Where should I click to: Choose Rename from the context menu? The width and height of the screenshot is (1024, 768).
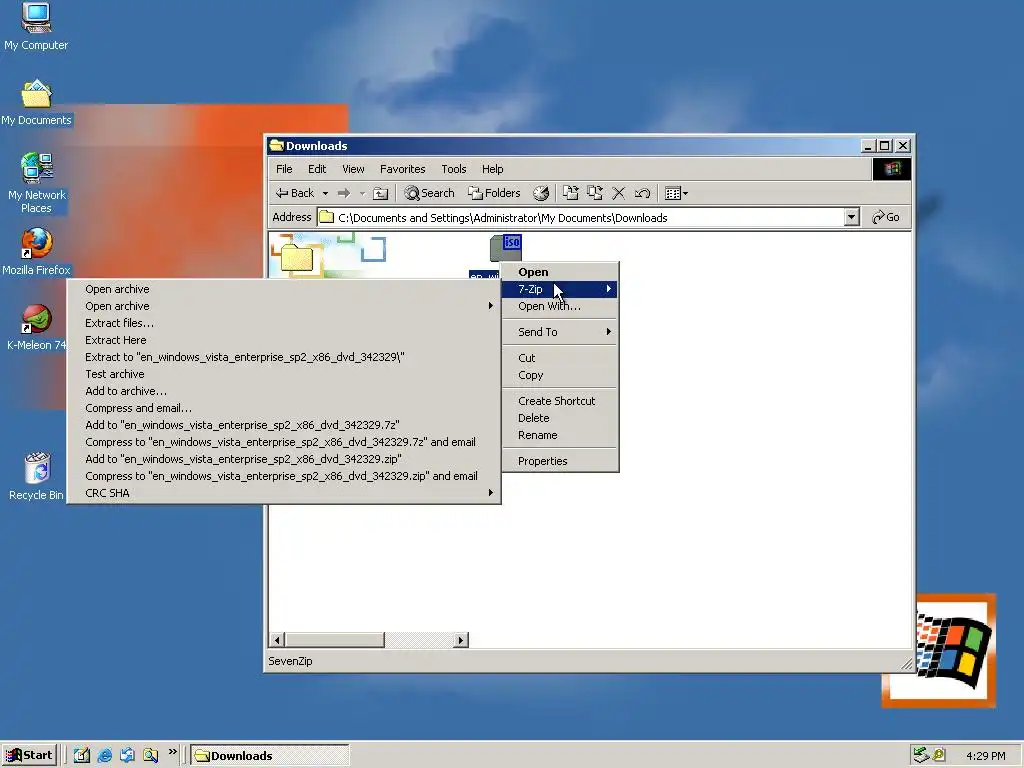[x=560, y=435]
